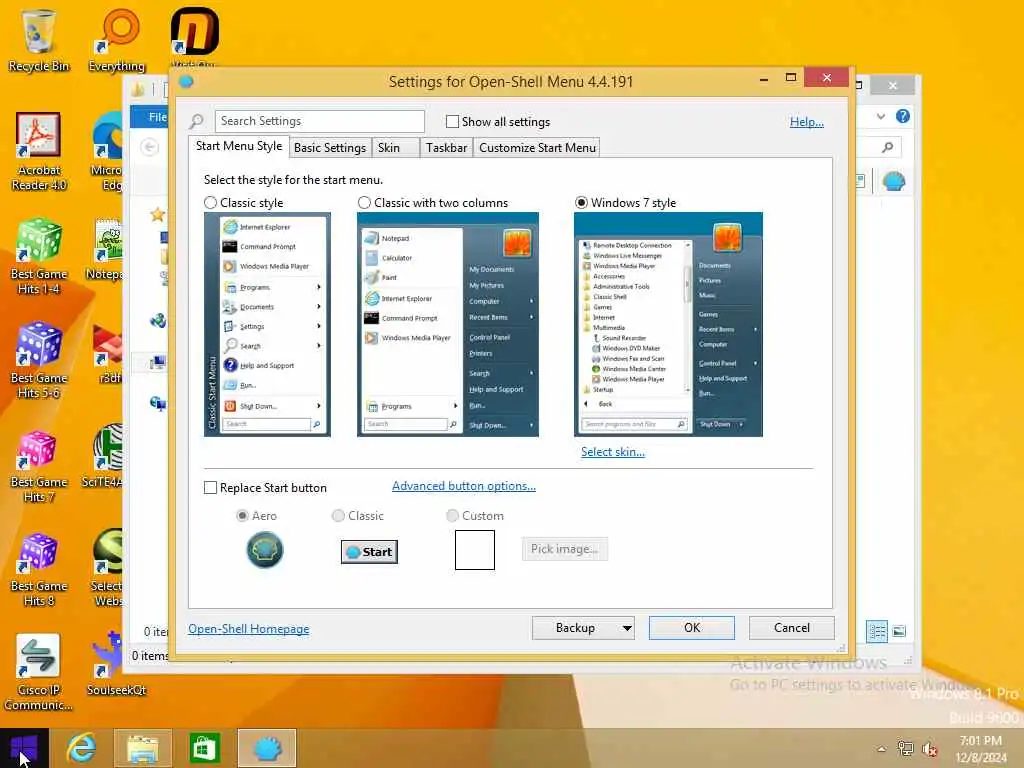Click the two columns style preview
The height and width of the screenshot is (768, 1024).
point(448,325)
